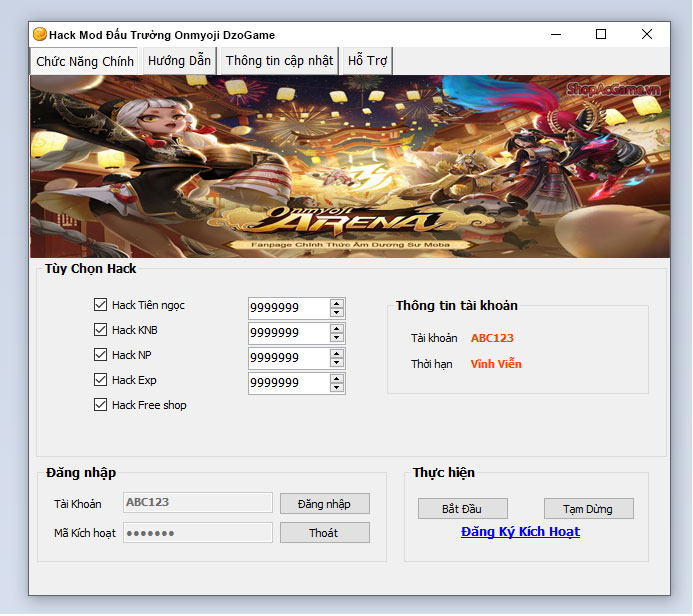This screenshot has width=693, height=616.
Task: Switch to the Chức Năng Chính tab
Action: (85, 61)
